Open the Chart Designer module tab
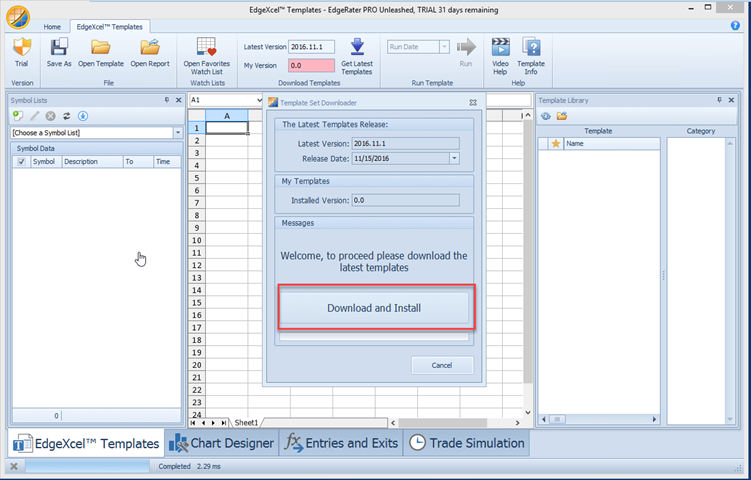This screenshot has height=480, width=751. pyautogui.click(x=222, y=443)
